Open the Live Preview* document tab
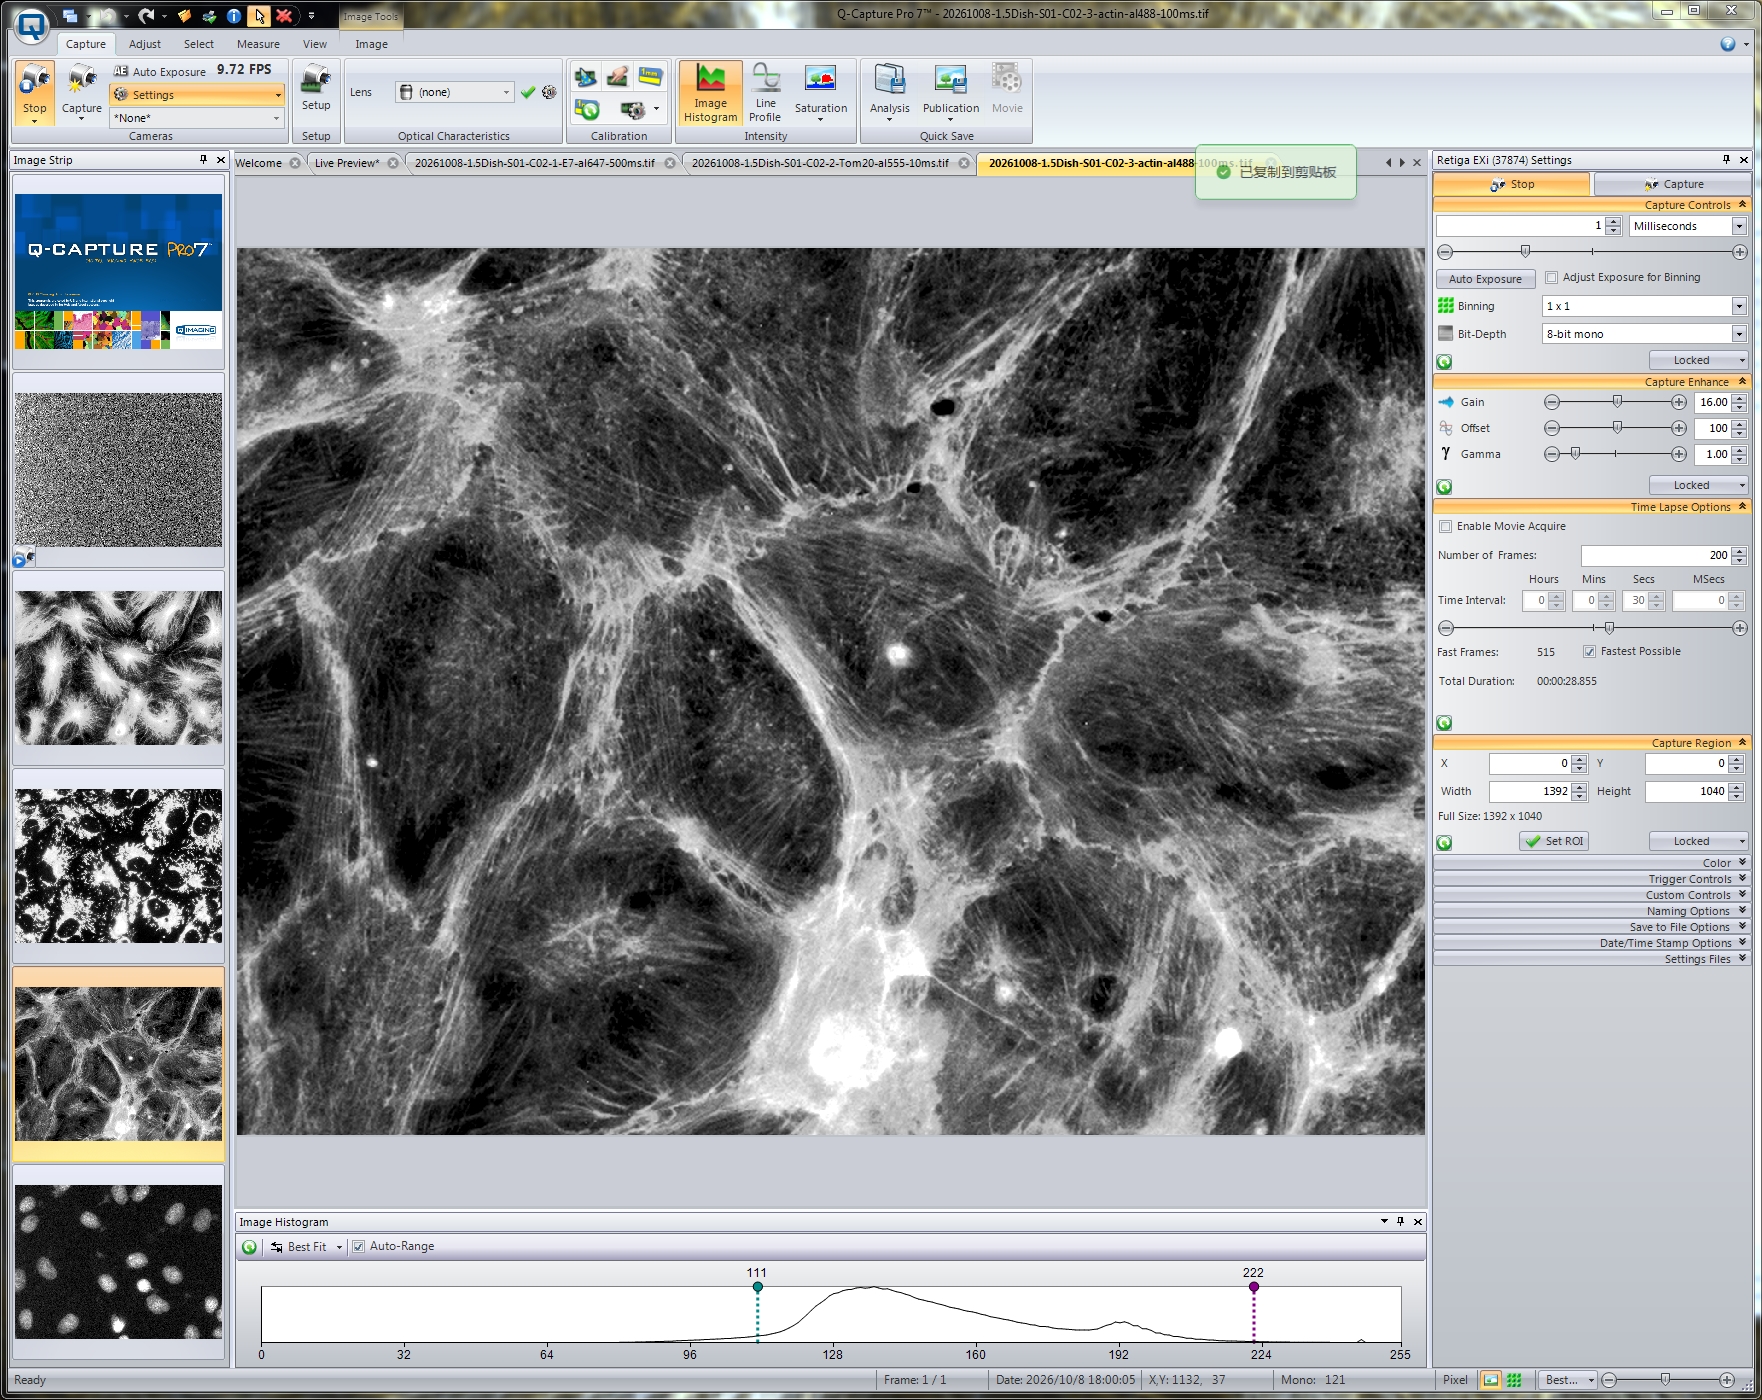Viewport: 1762px width, 1400px height. pyautogui.click(x=347, y=163)
